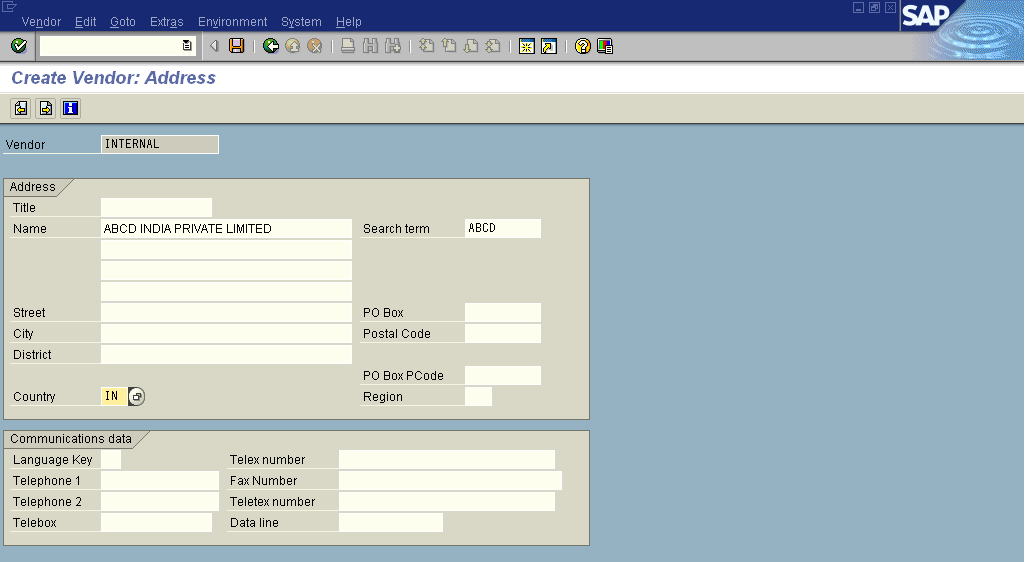Click the Save disk icon
The height and width of the screenshot is (562, 1027).
(237, 46)
